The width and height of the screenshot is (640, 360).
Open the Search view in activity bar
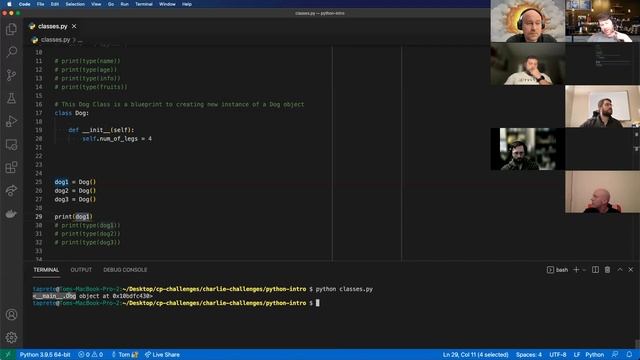(11, 51)
